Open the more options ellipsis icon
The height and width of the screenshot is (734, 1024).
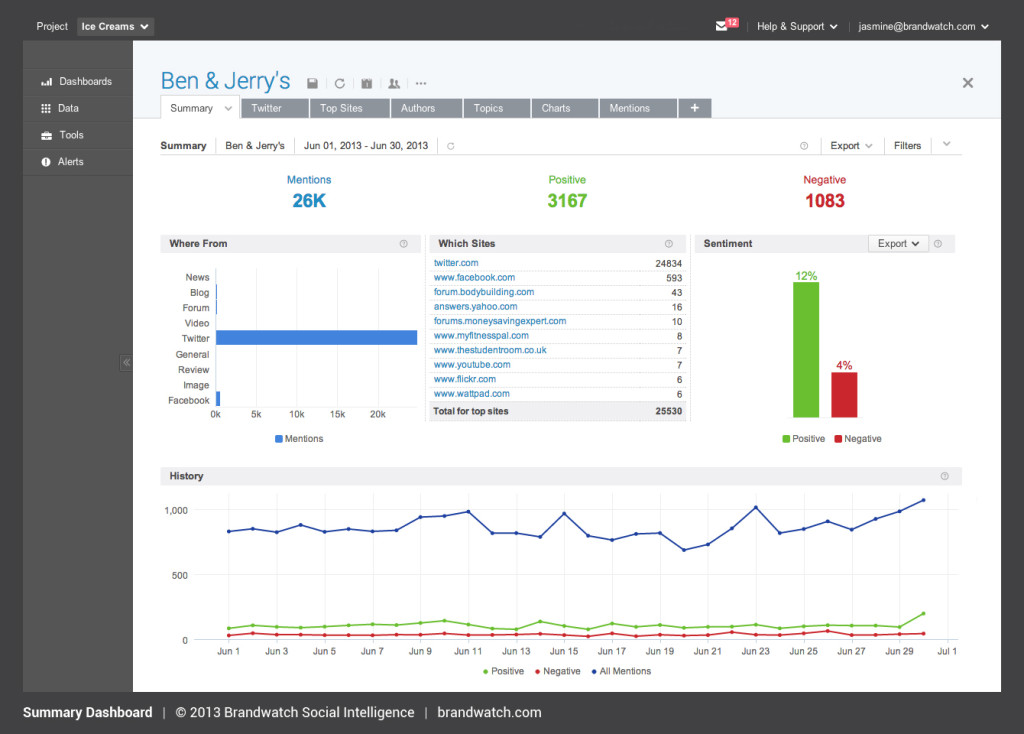point(421,84)
